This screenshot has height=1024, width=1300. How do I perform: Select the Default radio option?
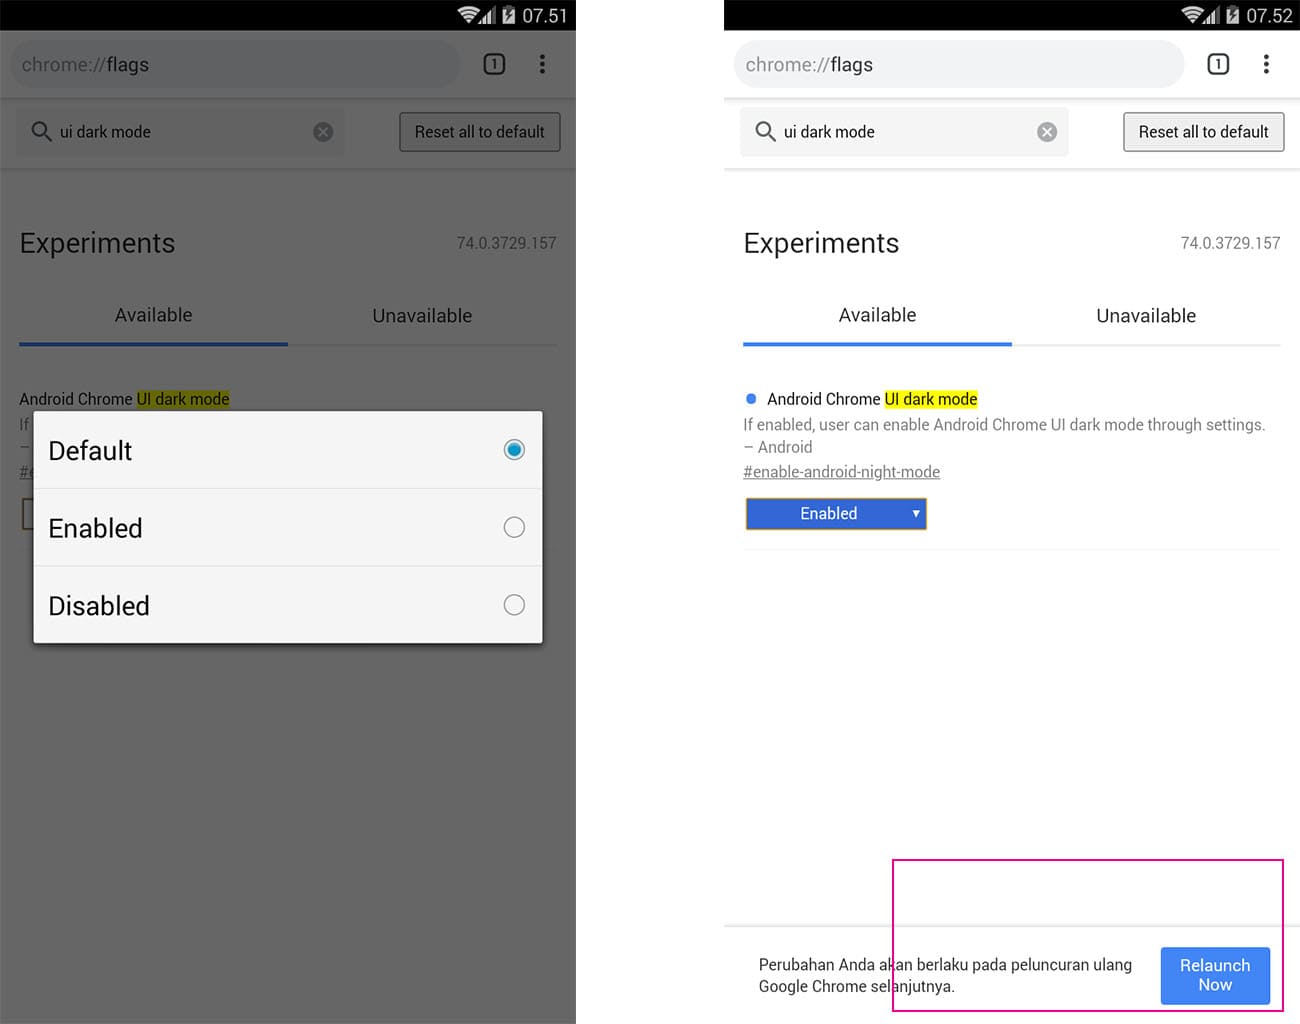(x=514, y=450)
